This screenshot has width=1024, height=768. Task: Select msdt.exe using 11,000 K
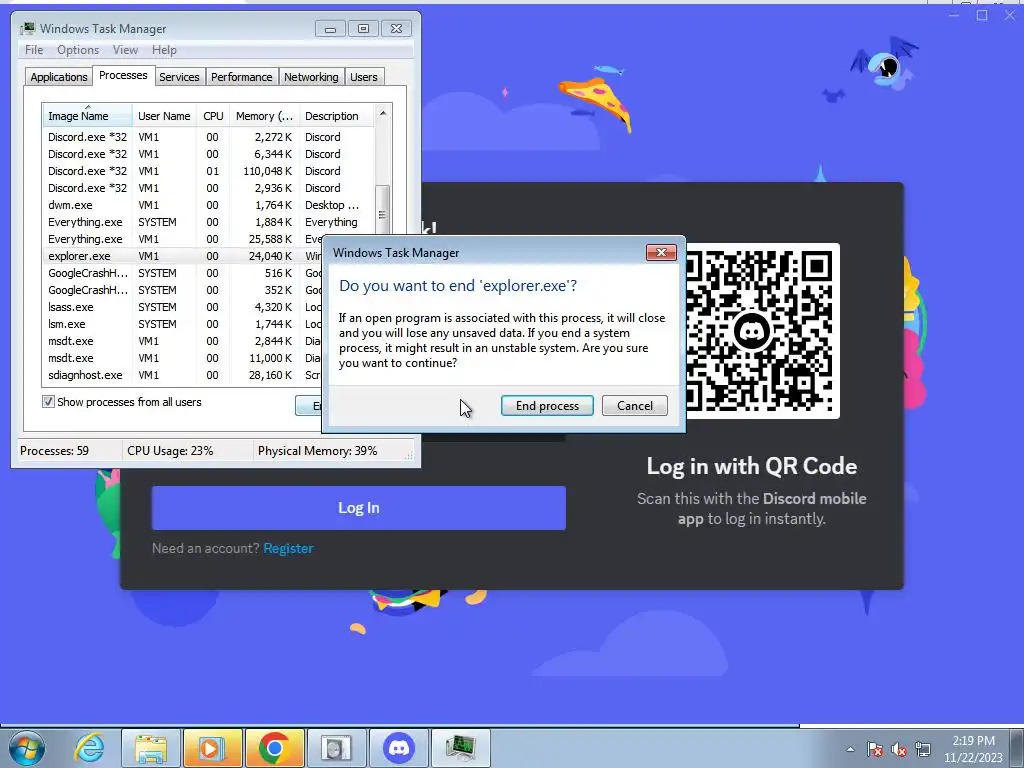pyautogui.click(x=183, y=358)
